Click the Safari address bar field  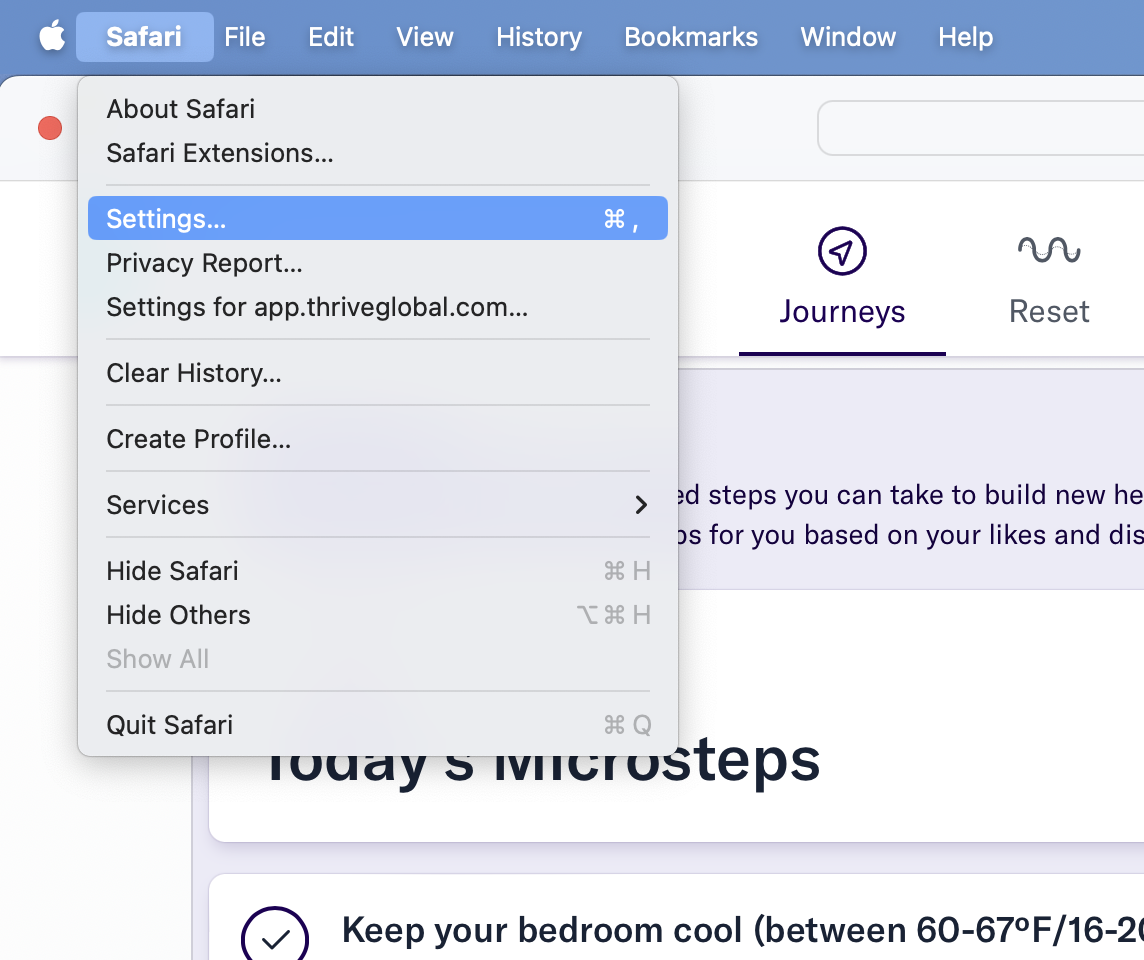click(x=981, y=128)
